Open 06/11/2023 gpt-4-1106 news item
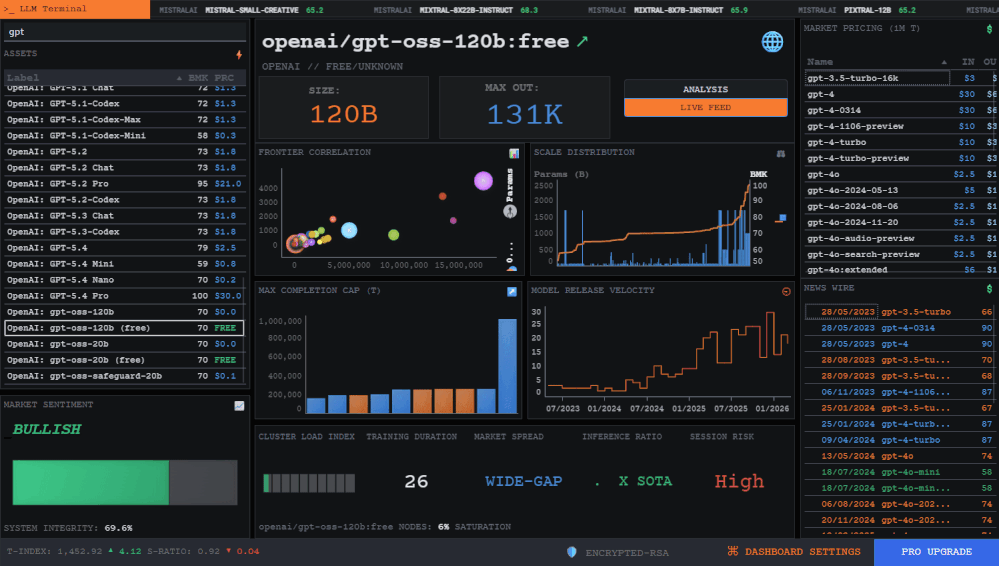The height and width of the screenshot is (566, 999). (900, 392)
